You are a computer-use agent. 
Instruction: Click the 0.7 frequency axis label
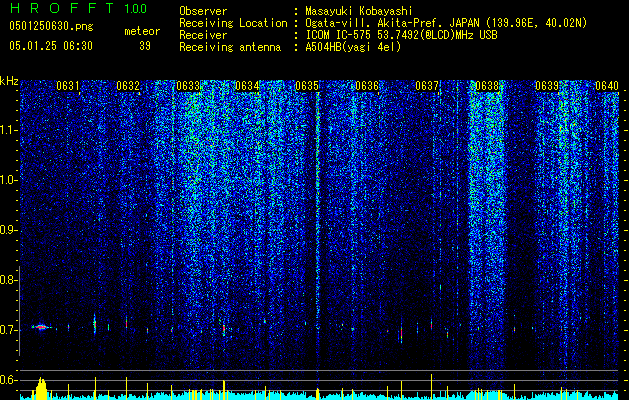(x=8, y=330)
